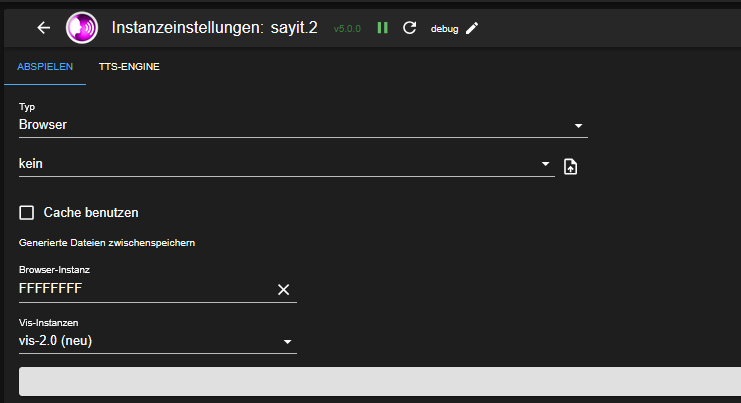
Task: Open the Typ dropdown showing Browser
Action: click(303, 125)
